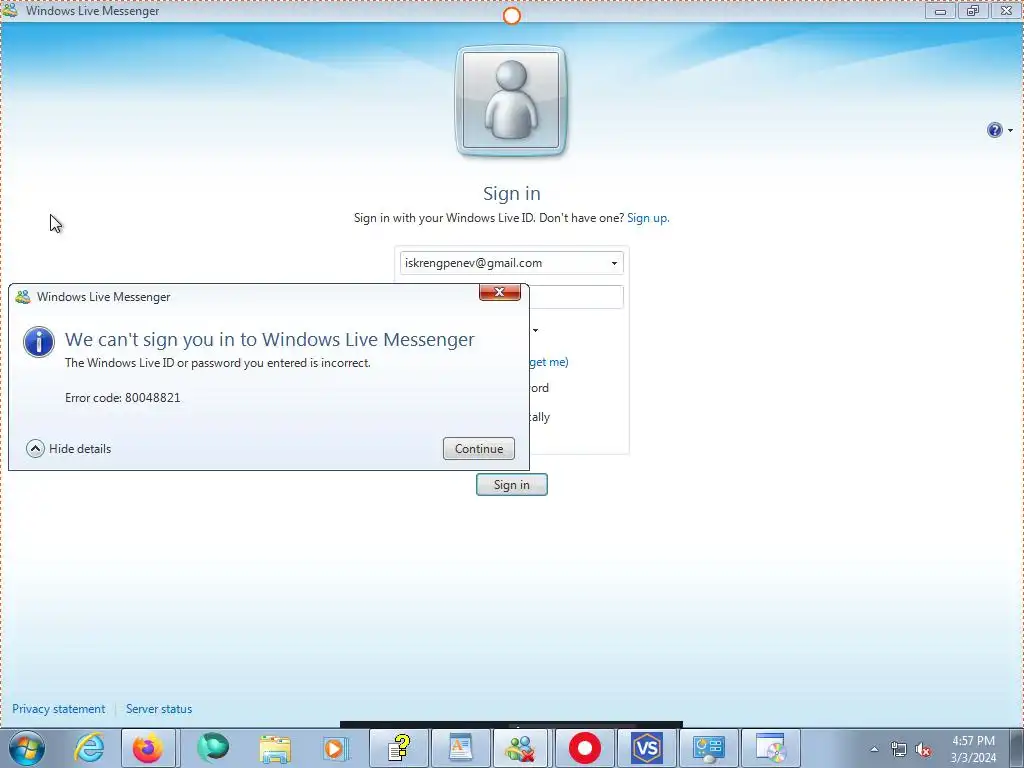Click 'We can't sign you in' heading

click(x=270, y=340)
